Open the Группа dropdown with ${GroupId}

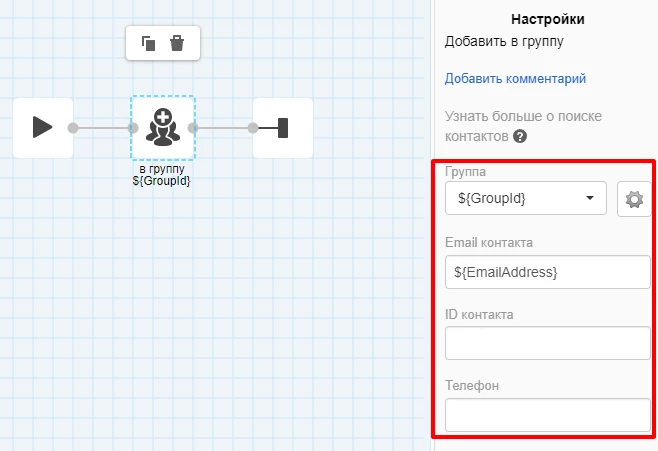tap(526, 199)
